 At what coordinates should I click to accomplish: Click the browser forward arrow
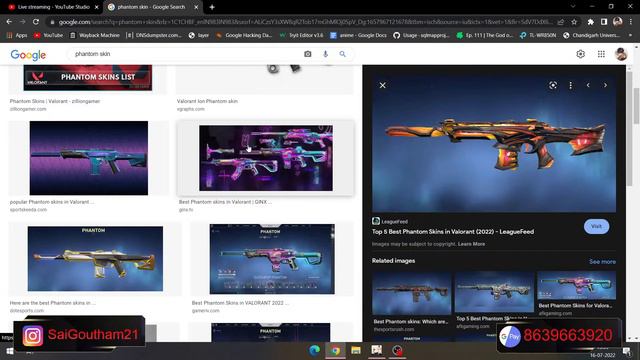pos(22,22)
